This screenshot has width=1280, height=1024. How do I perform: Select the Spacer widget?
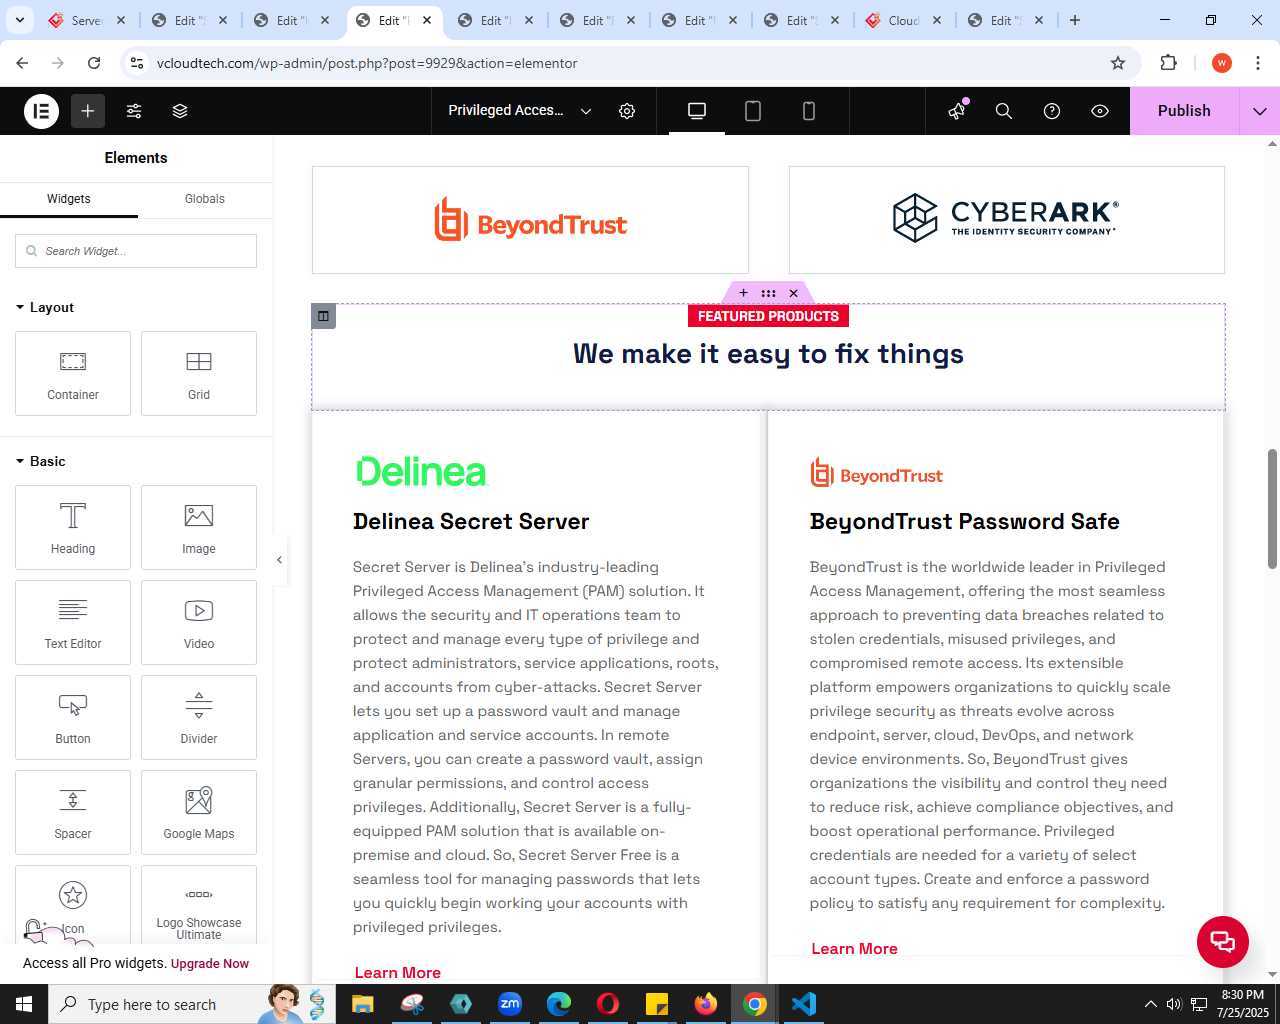click(x=73, y=813)
